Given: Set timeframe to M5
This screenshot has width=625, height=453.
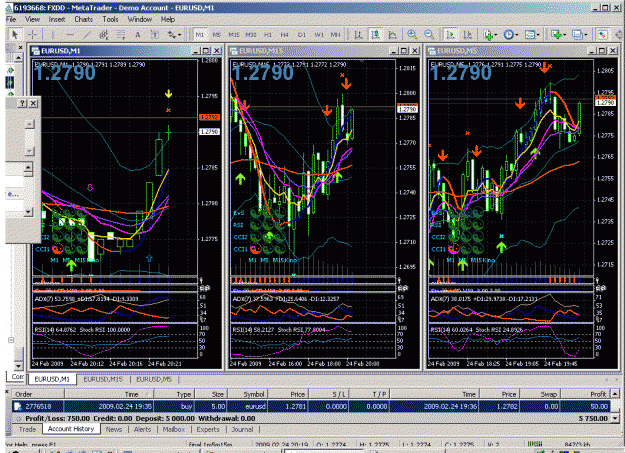Looking at the screenshot, I should [216, 35].
